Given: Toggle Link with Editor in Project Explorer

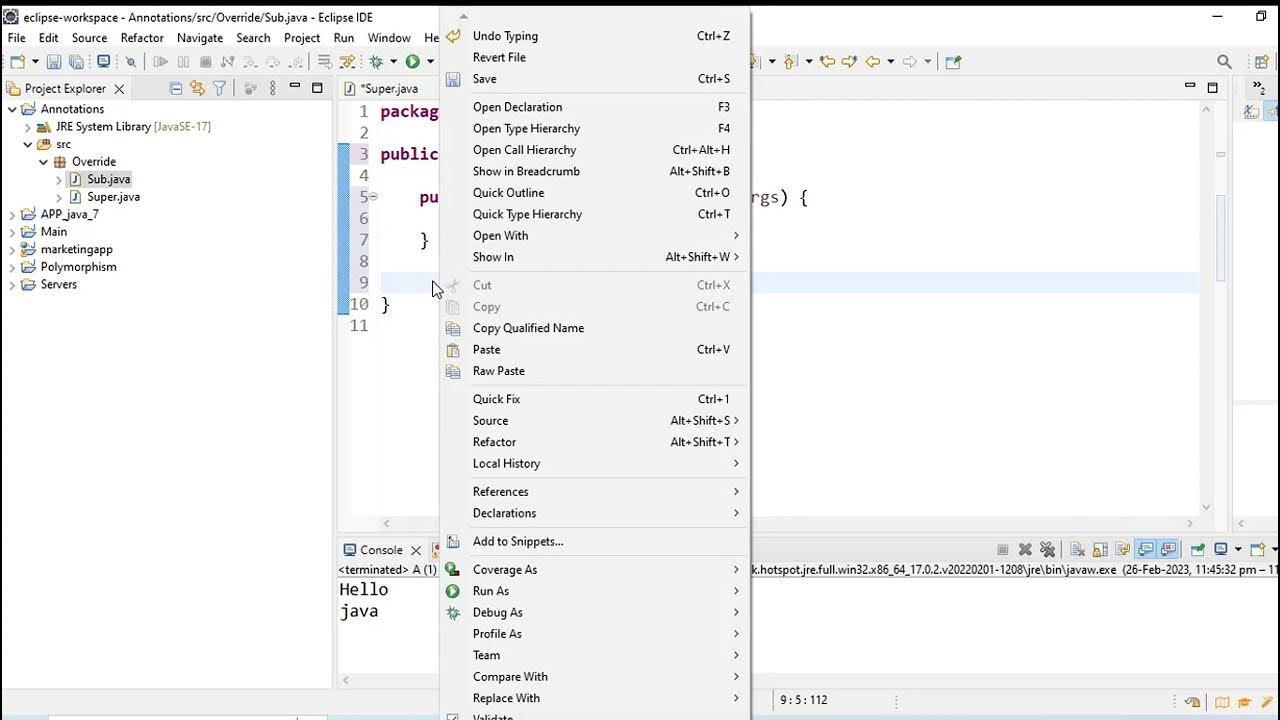Looking at the screenshot, I should [197, 88].
